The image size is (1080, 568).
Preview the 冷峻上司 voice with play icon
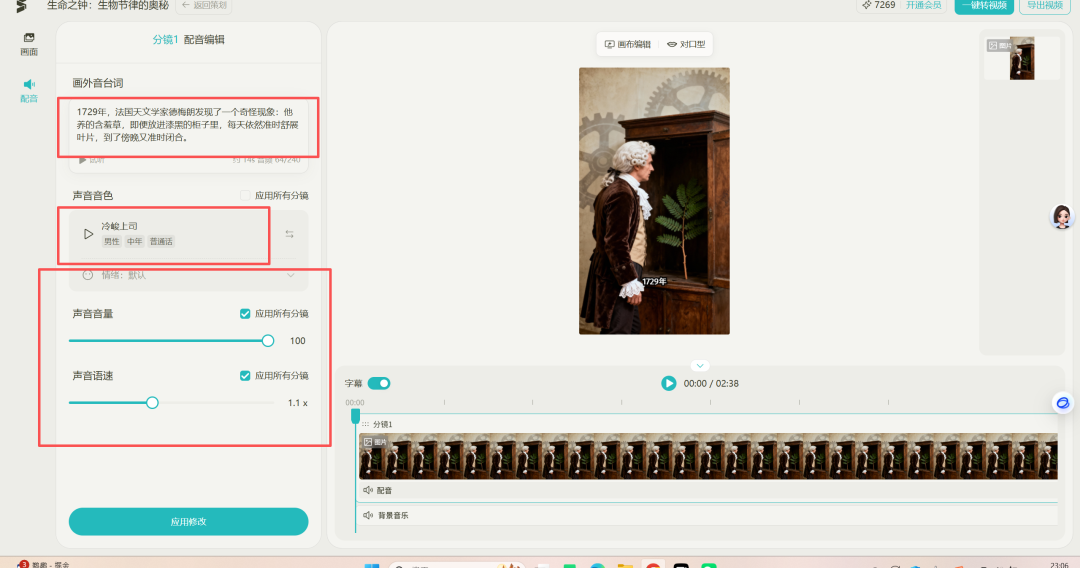click(88, 234)
